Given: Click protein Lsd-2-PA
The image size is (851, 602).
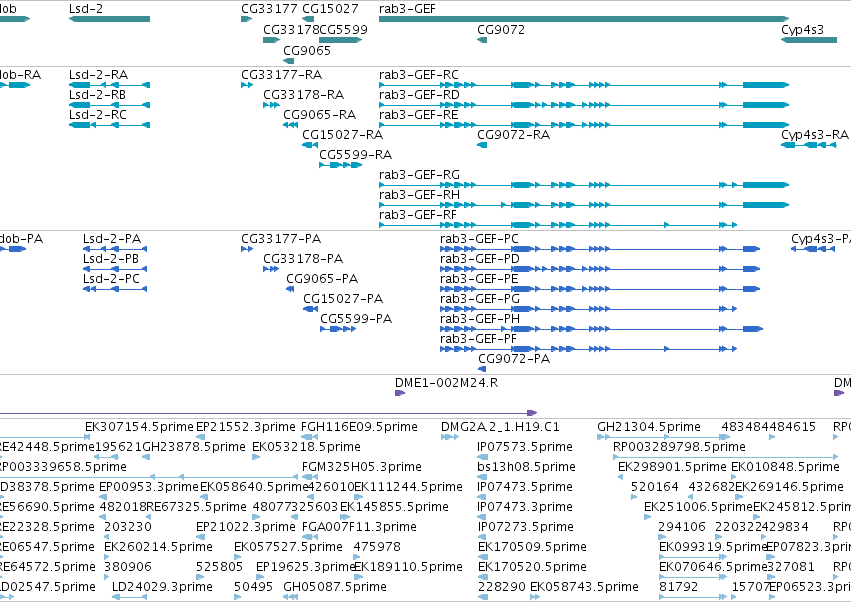Looking at the screenshot, I should click(x=112, y=239).
